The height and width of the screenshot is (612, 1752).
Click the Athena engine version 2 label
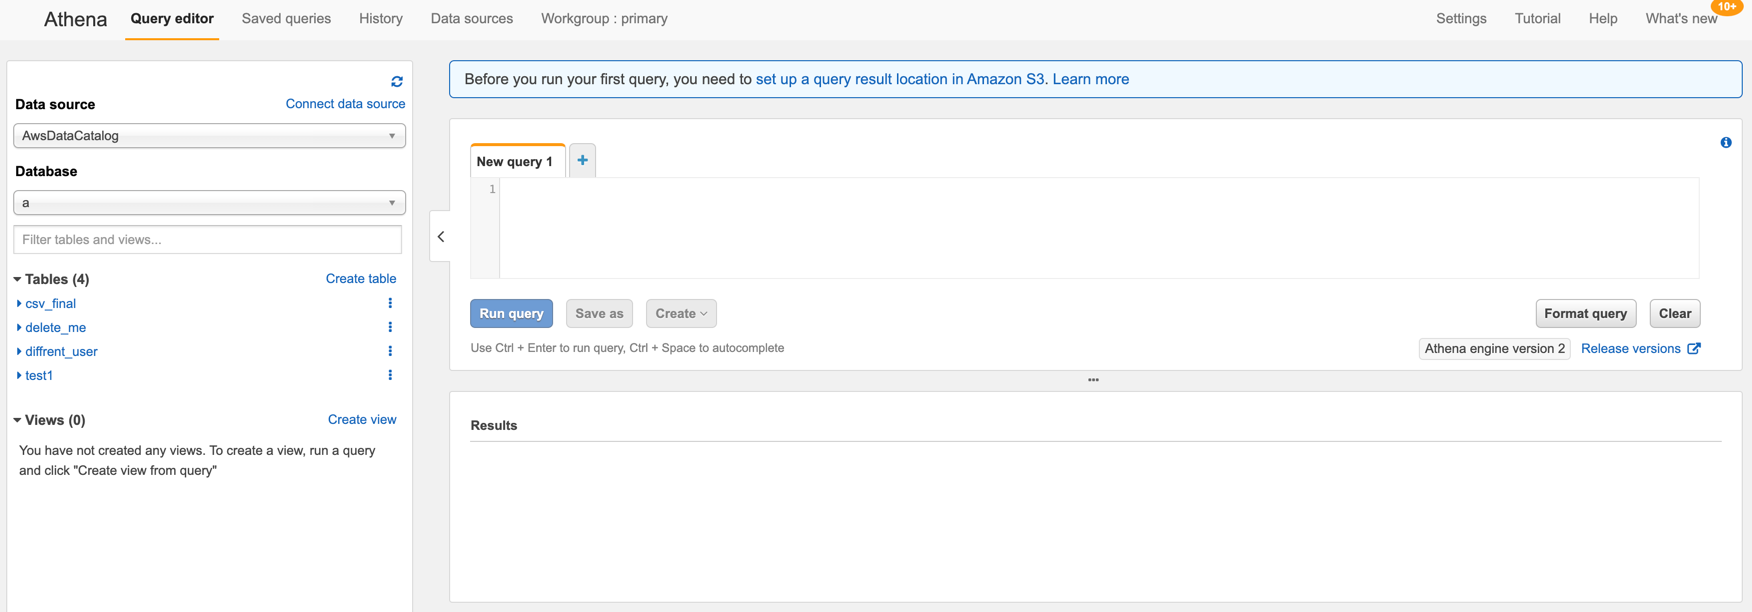click(1494, 348)
